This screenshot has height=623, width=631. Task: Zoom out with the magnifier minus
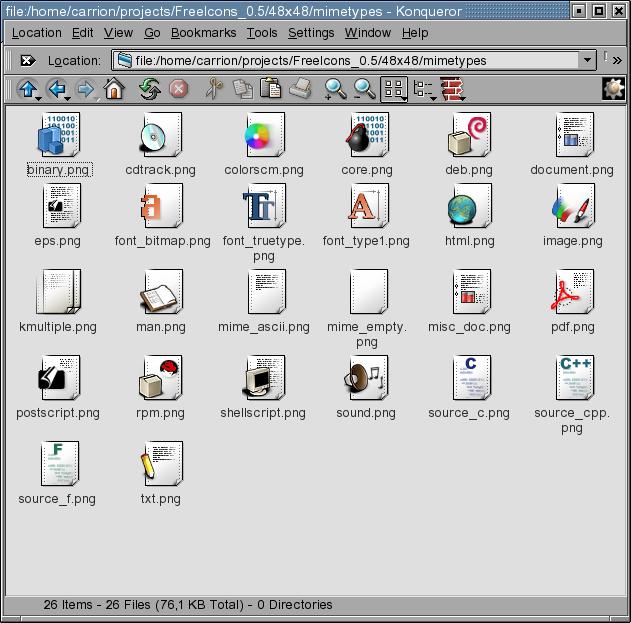pos(364,89)
